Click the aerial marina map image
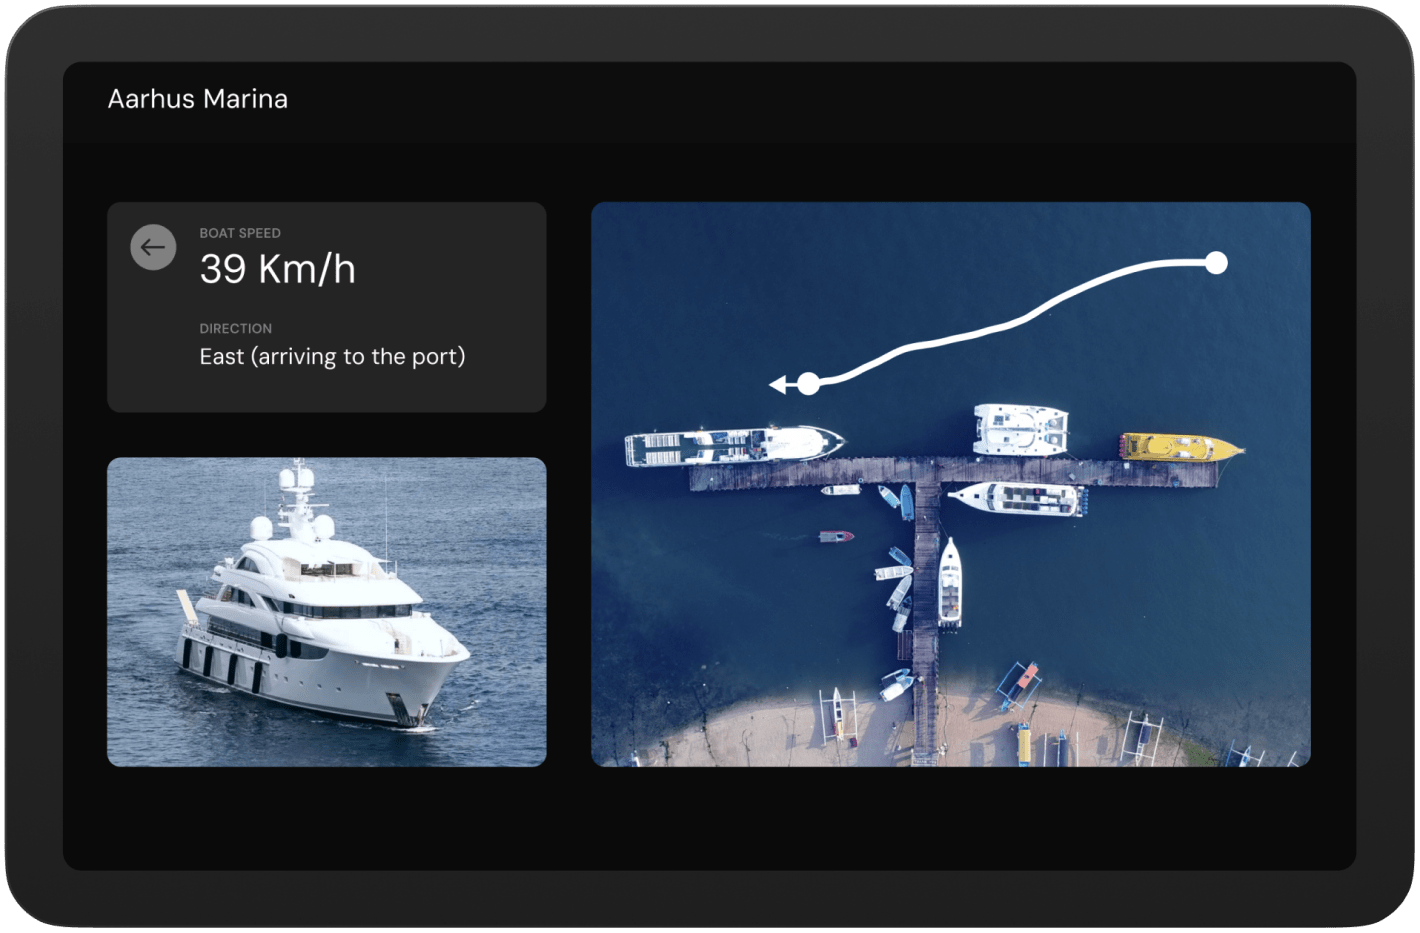The height and width of the screenshot is (933, 1420). pos(951,485)
